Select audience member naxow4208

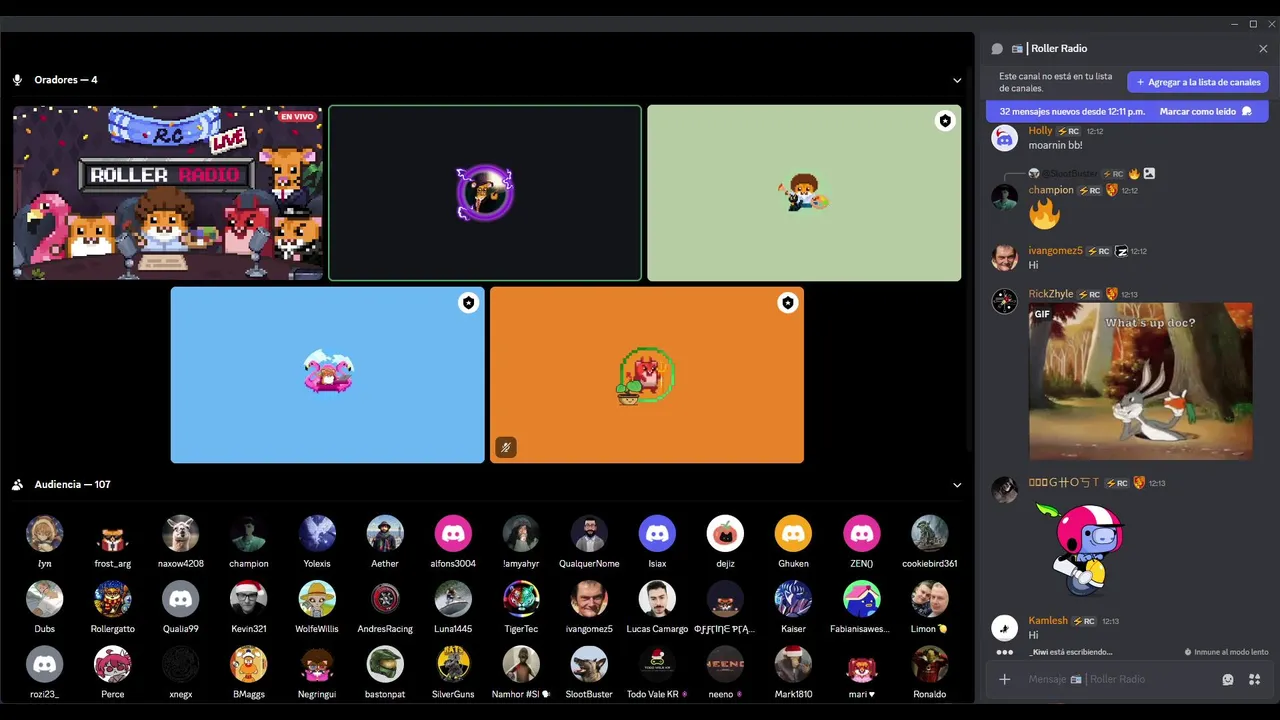click(181, 541)
